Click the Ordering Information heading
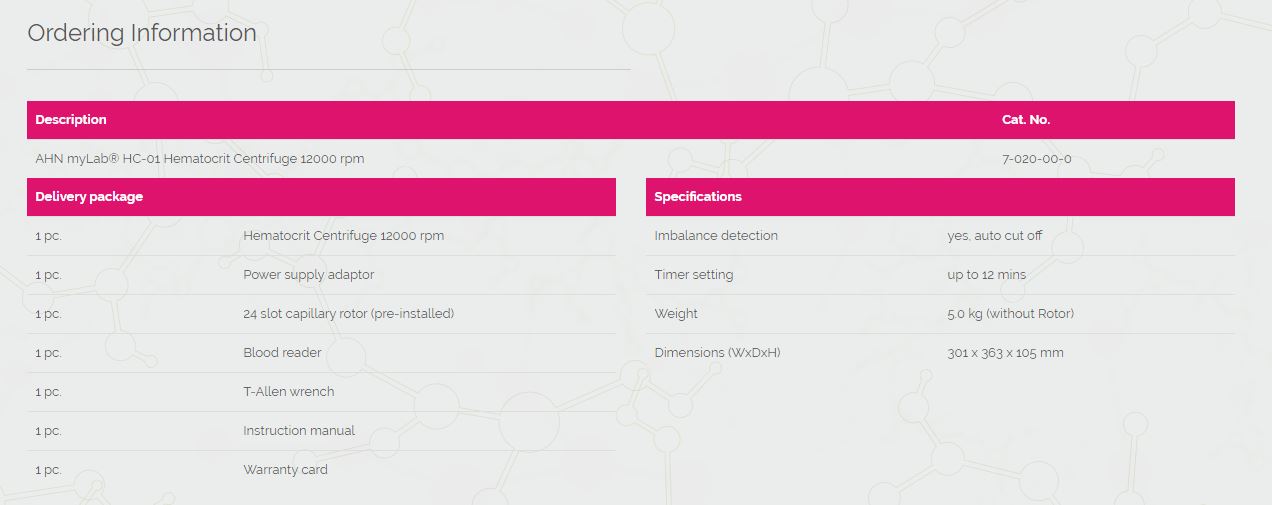The height and width of the screenshot is (505, 1272). click(142, 33)
